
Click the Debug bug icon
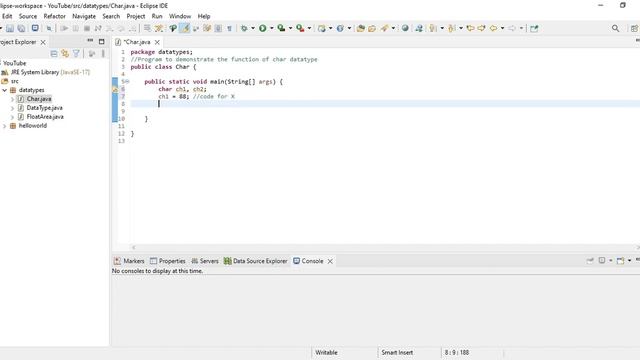coord(244,28)
